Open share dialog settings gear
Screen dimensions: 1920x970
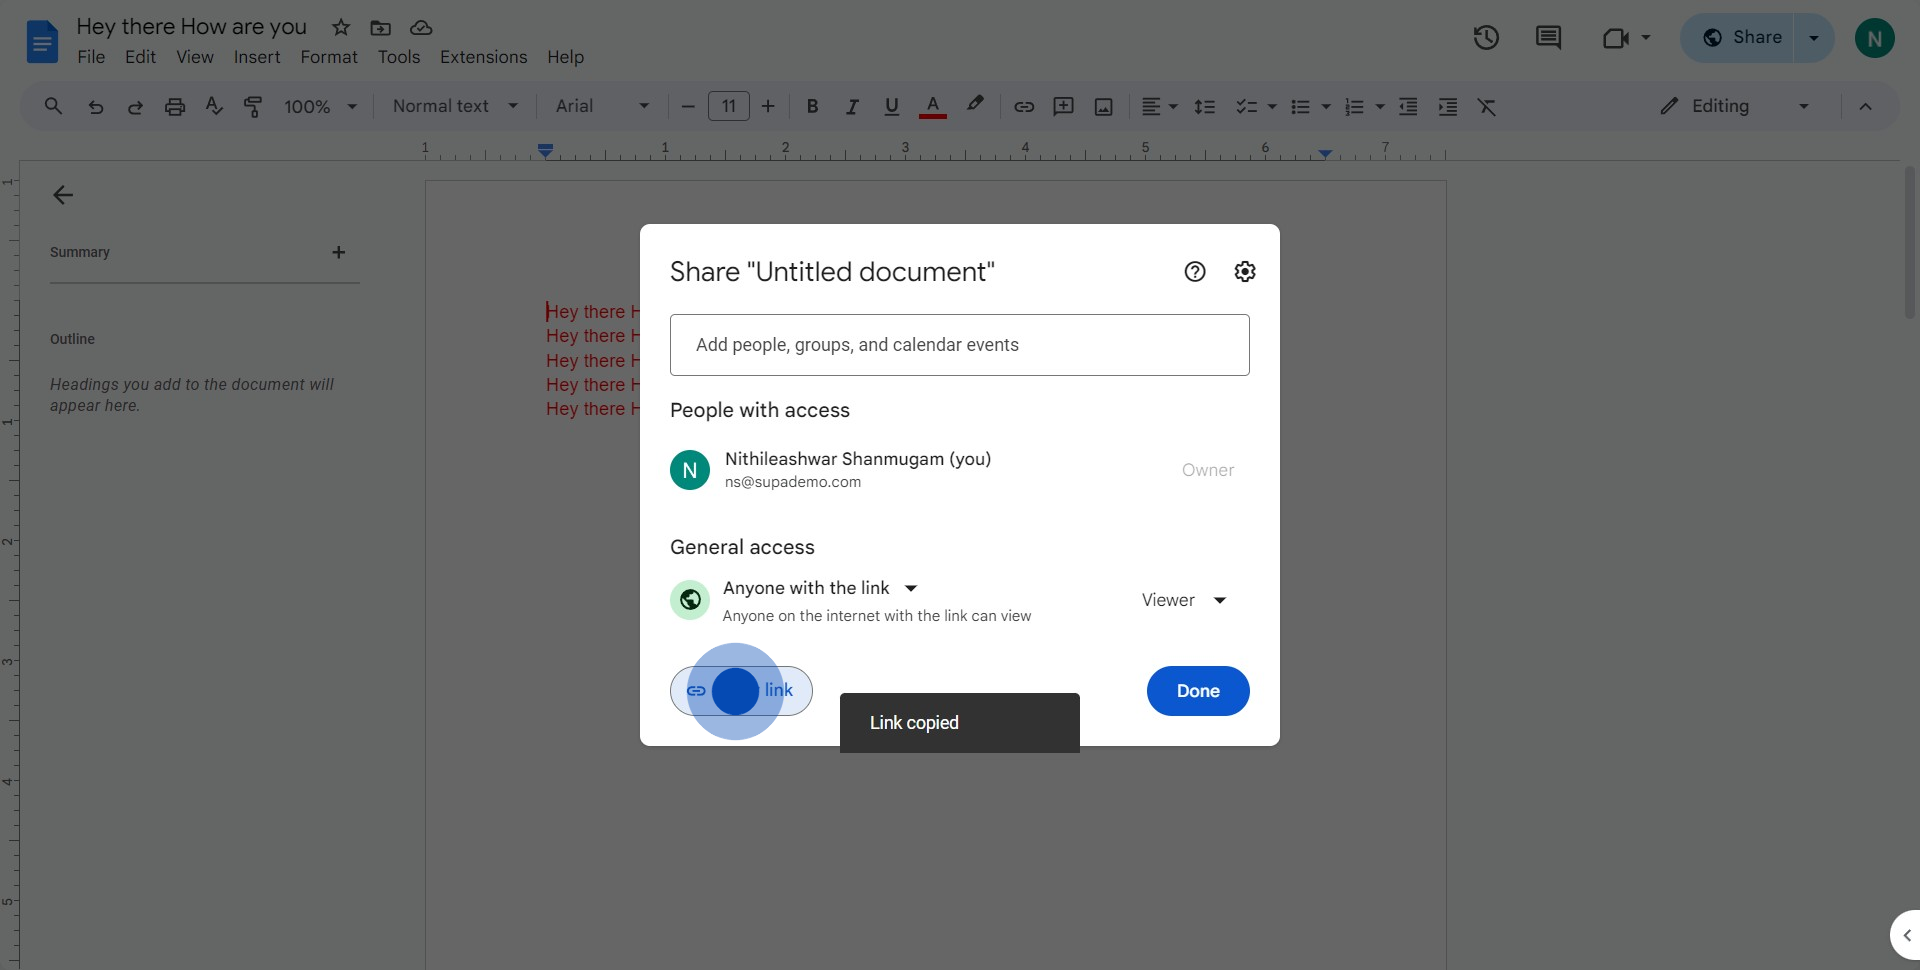click(x=1245, y=271)
